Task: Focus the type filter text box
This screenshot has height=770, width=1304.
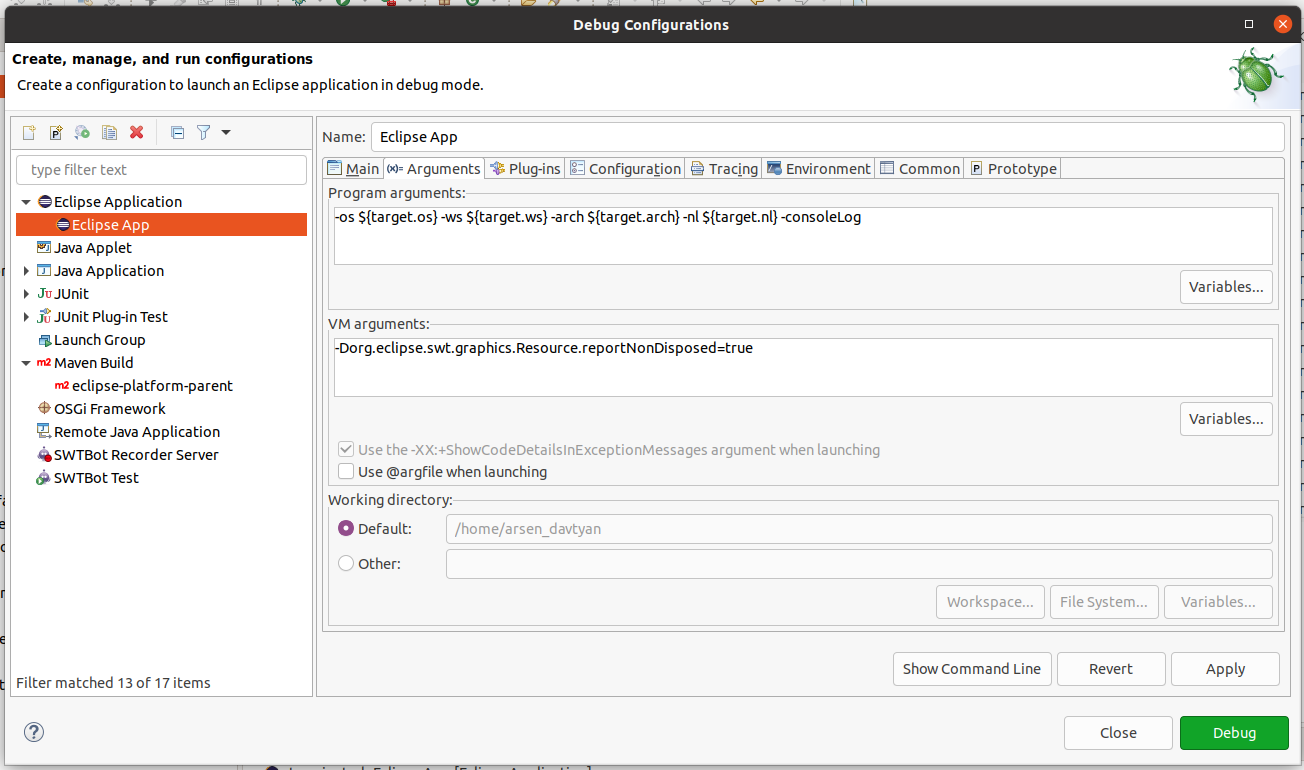Action: tap(161, 170)
